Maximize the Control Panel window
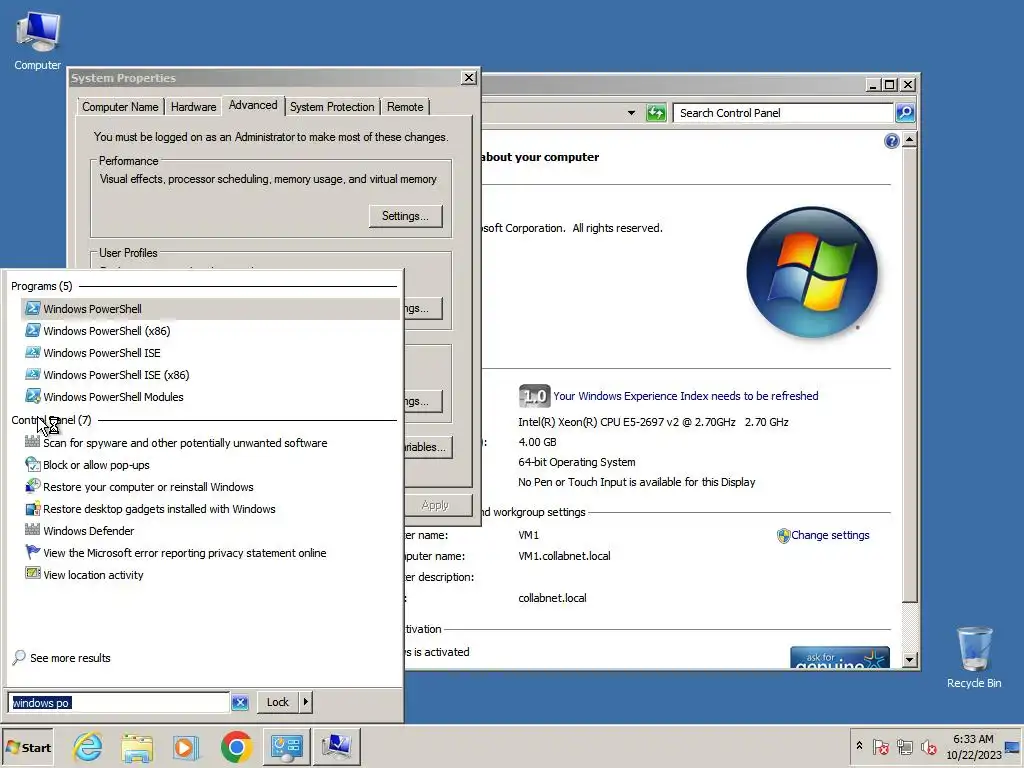Screen dimensions: 1024x768 pos(889,85)
